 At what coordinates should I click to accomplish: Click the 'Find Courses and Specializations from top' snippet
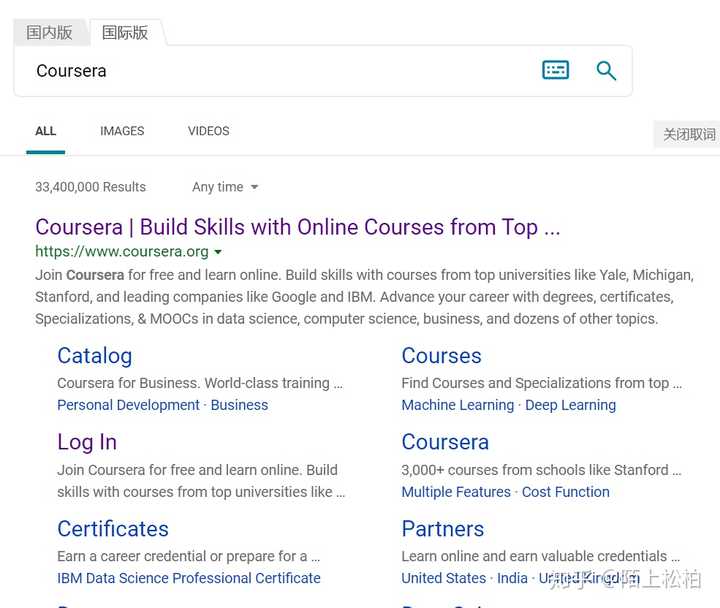541,383
